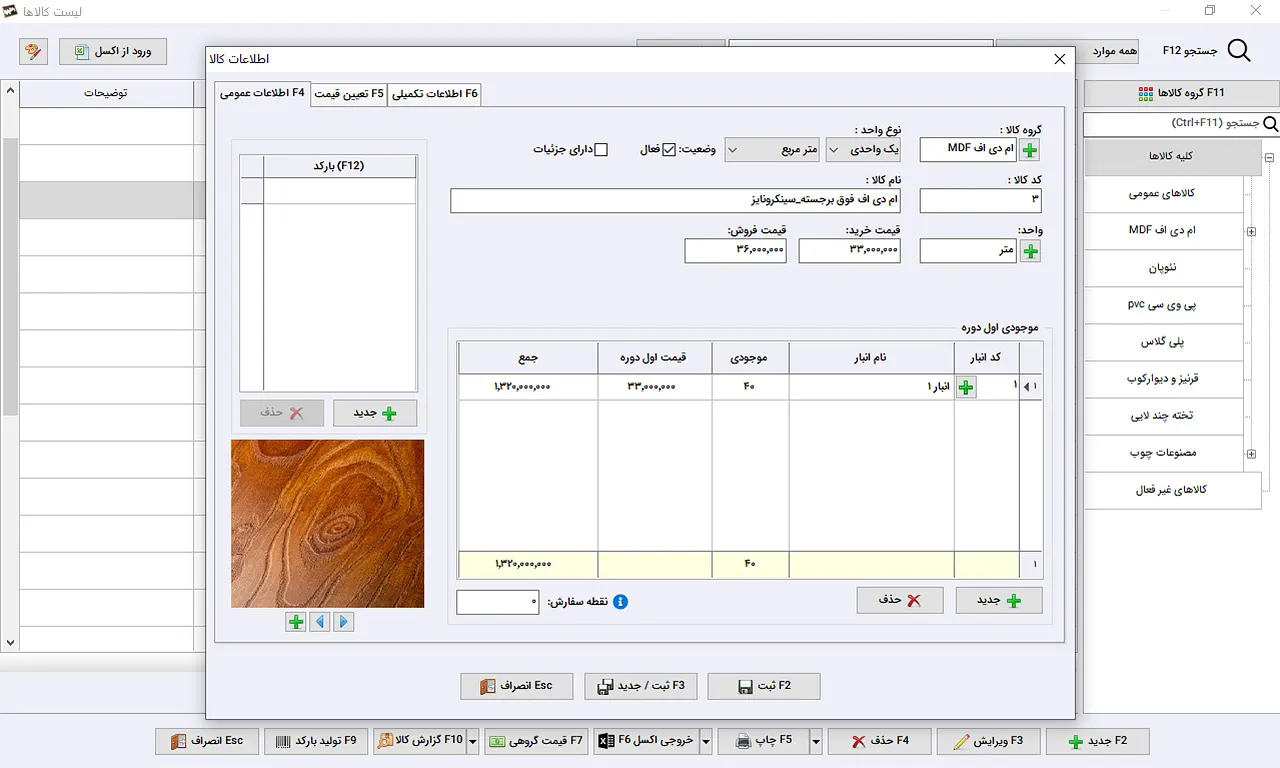This screenshot has width=1280, height=768.
Task: Click the green plus in the انبار ۱ row
Action: [x=966, y=387]
